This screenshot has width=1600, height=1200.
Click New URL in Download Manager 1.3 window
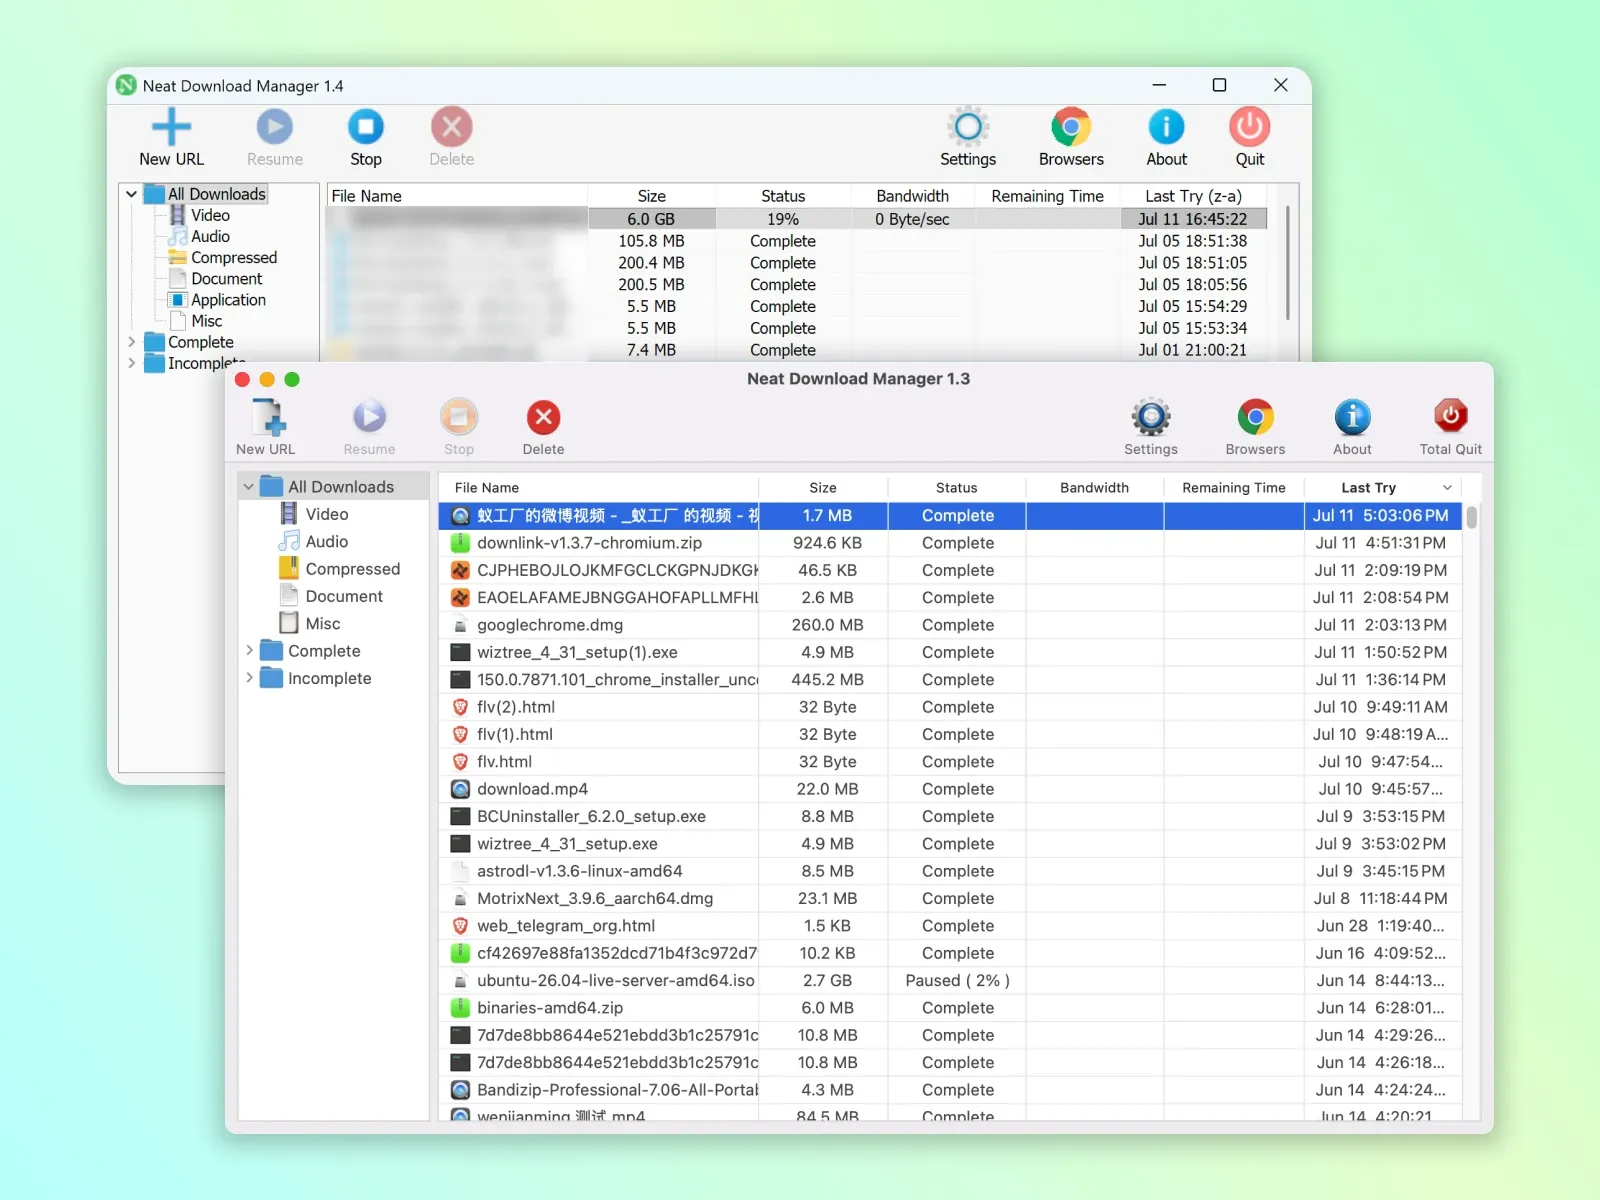(x=266, y=427)
